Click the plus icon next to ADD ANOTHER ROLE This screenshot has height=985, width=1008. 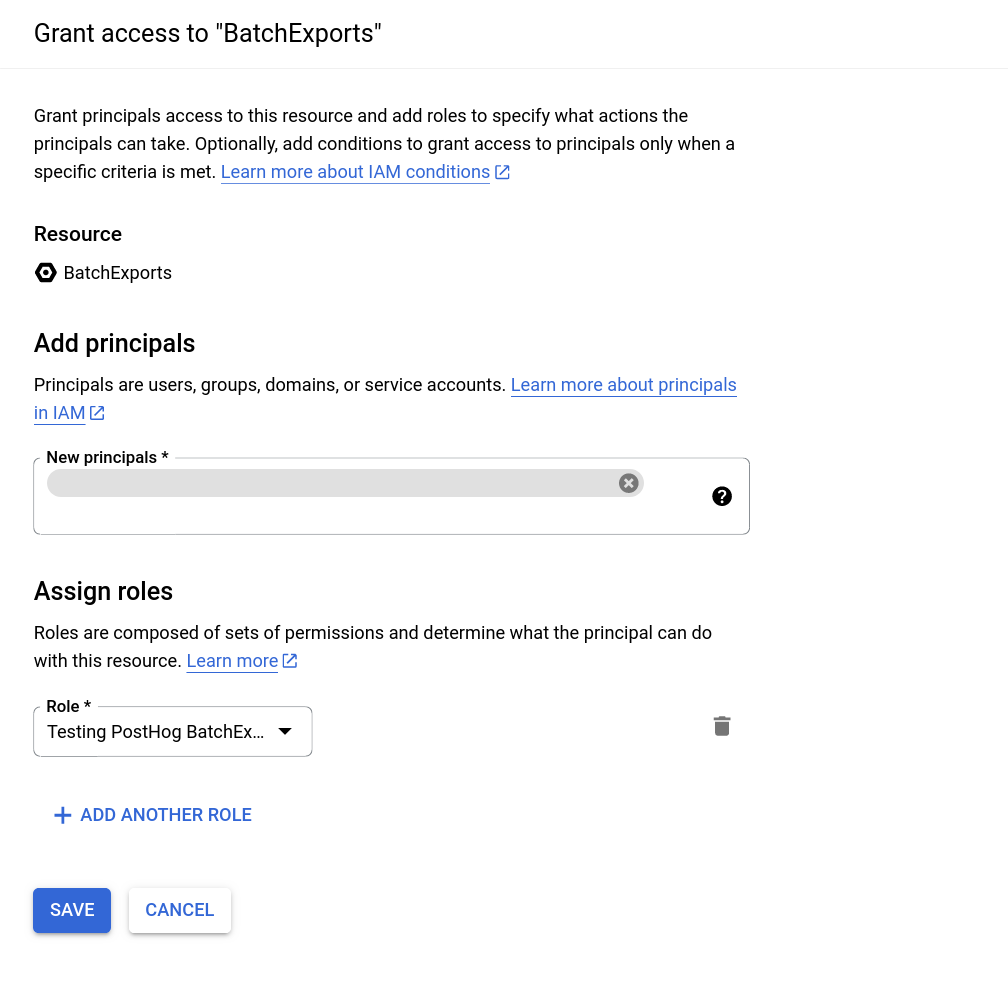click(x=61, y=814)
